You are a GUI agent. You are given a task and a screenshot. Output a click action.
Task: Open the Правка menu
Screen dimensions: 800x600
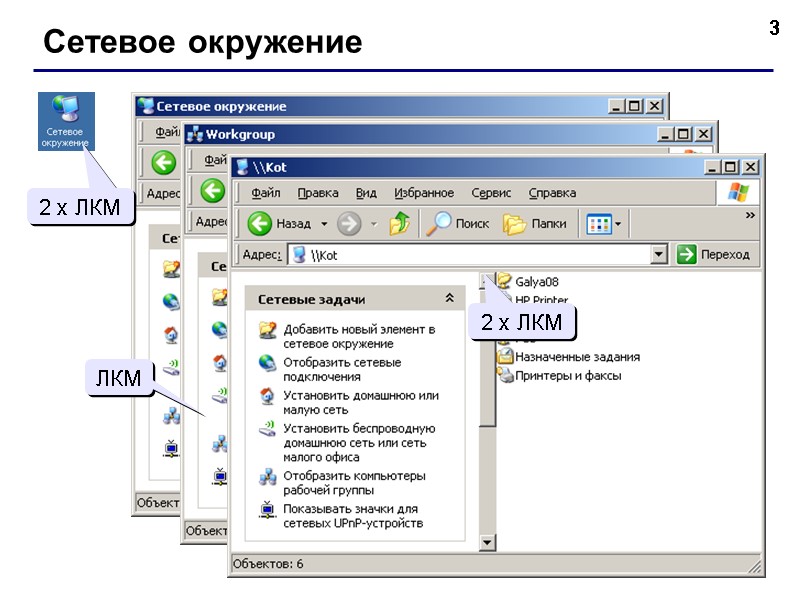pyautogui.click(x=318, y=193)
